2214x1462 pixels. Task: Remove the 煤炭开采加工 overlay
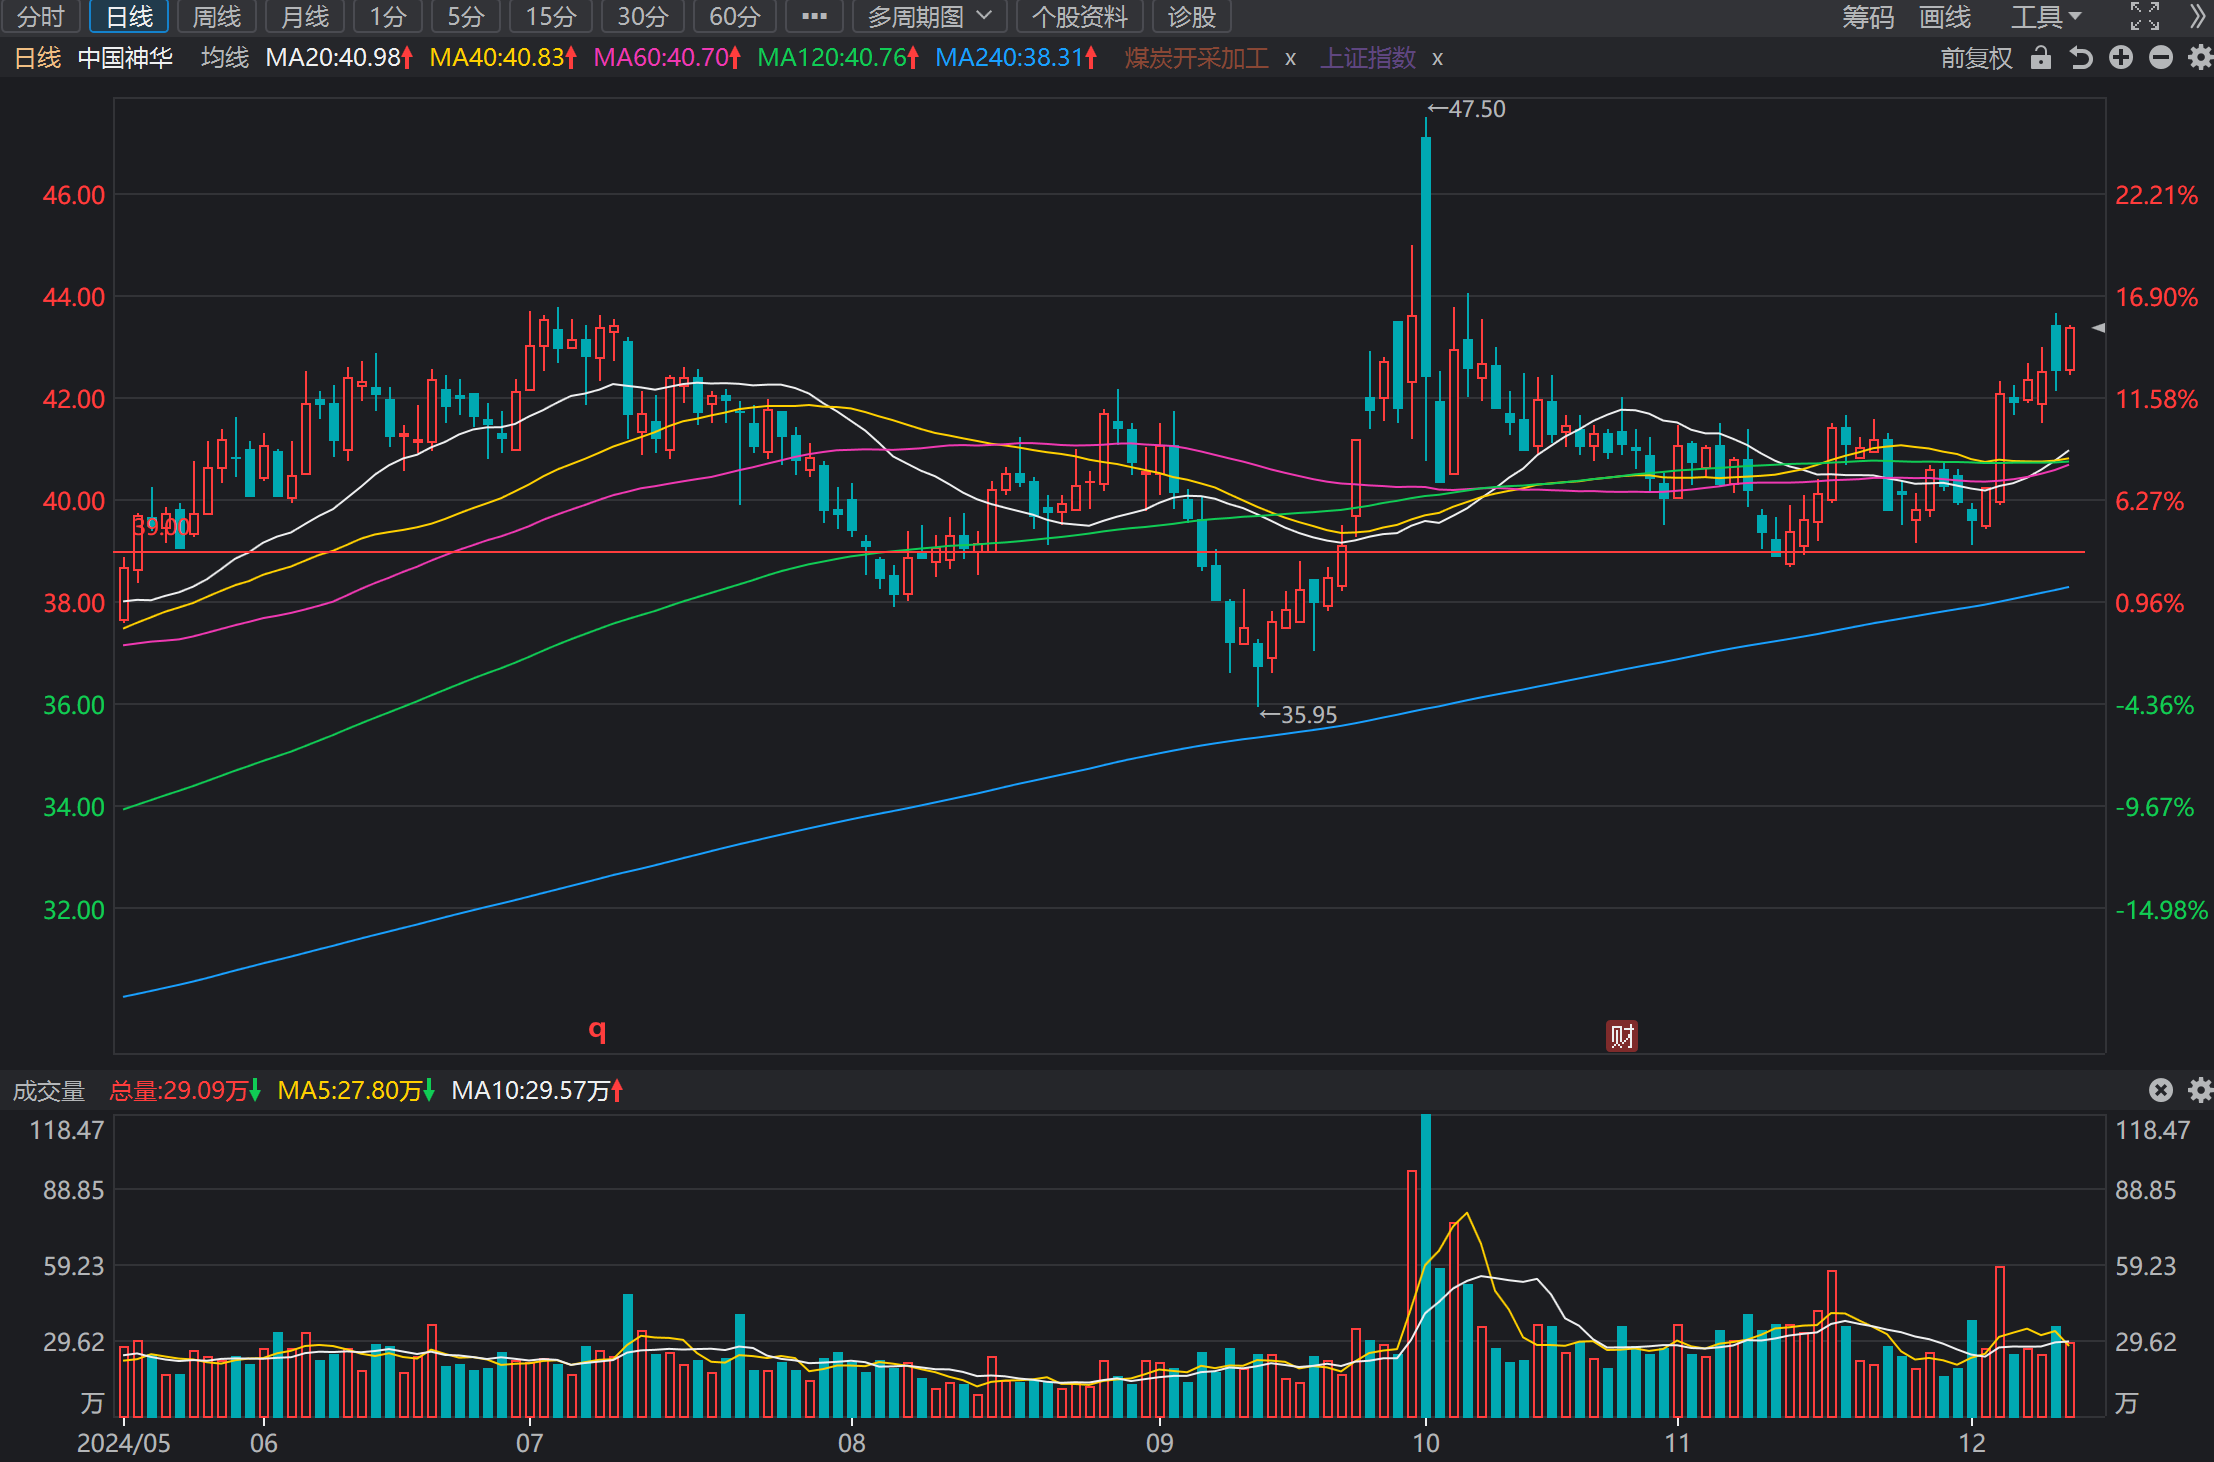click(x=1291, y=59)
